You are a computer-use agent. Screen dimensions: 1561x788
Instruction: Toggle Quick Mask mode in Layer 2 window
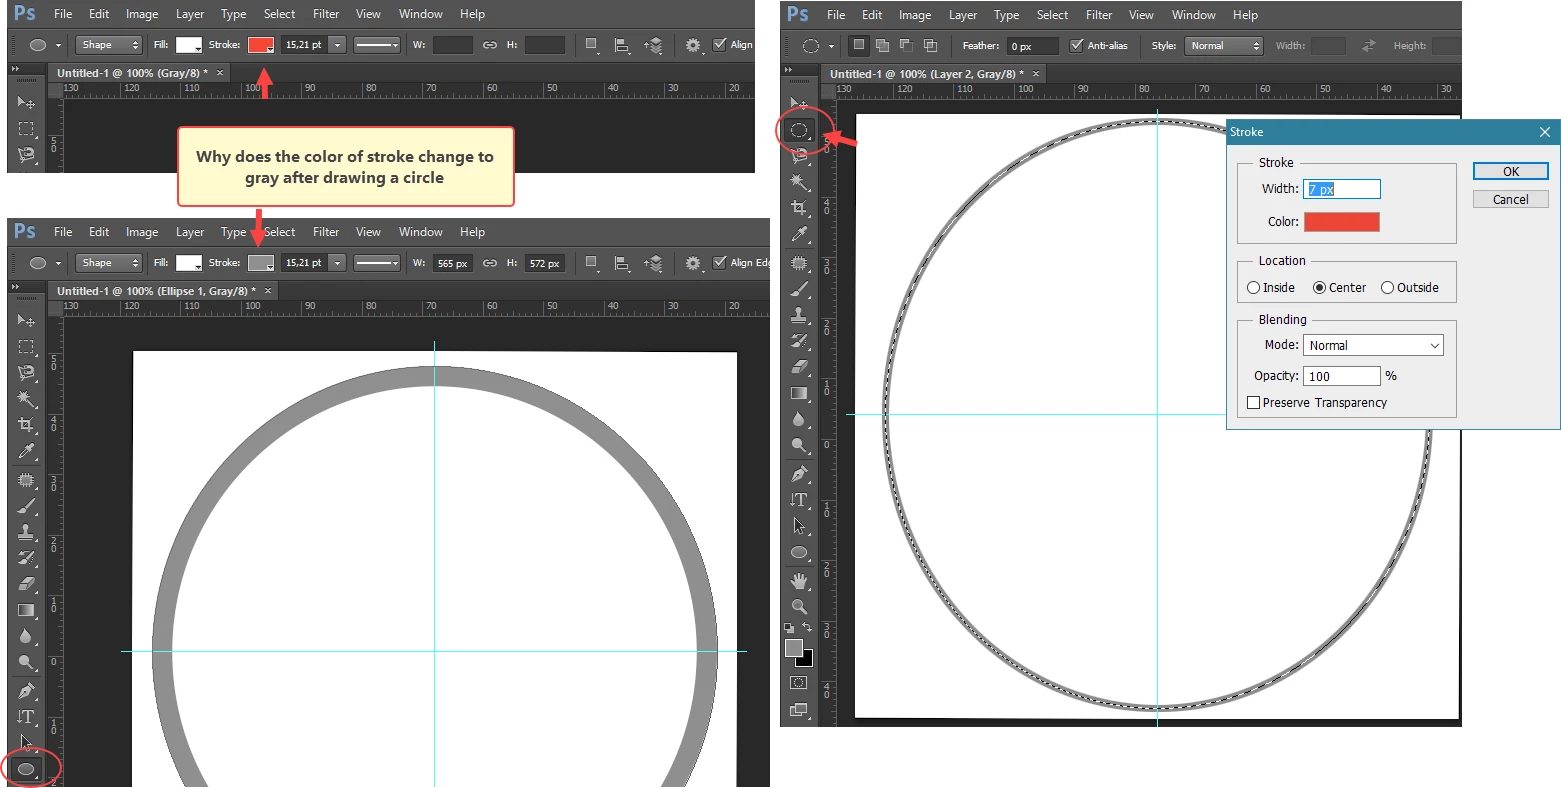pyautogui.click(x=798, y=683)
